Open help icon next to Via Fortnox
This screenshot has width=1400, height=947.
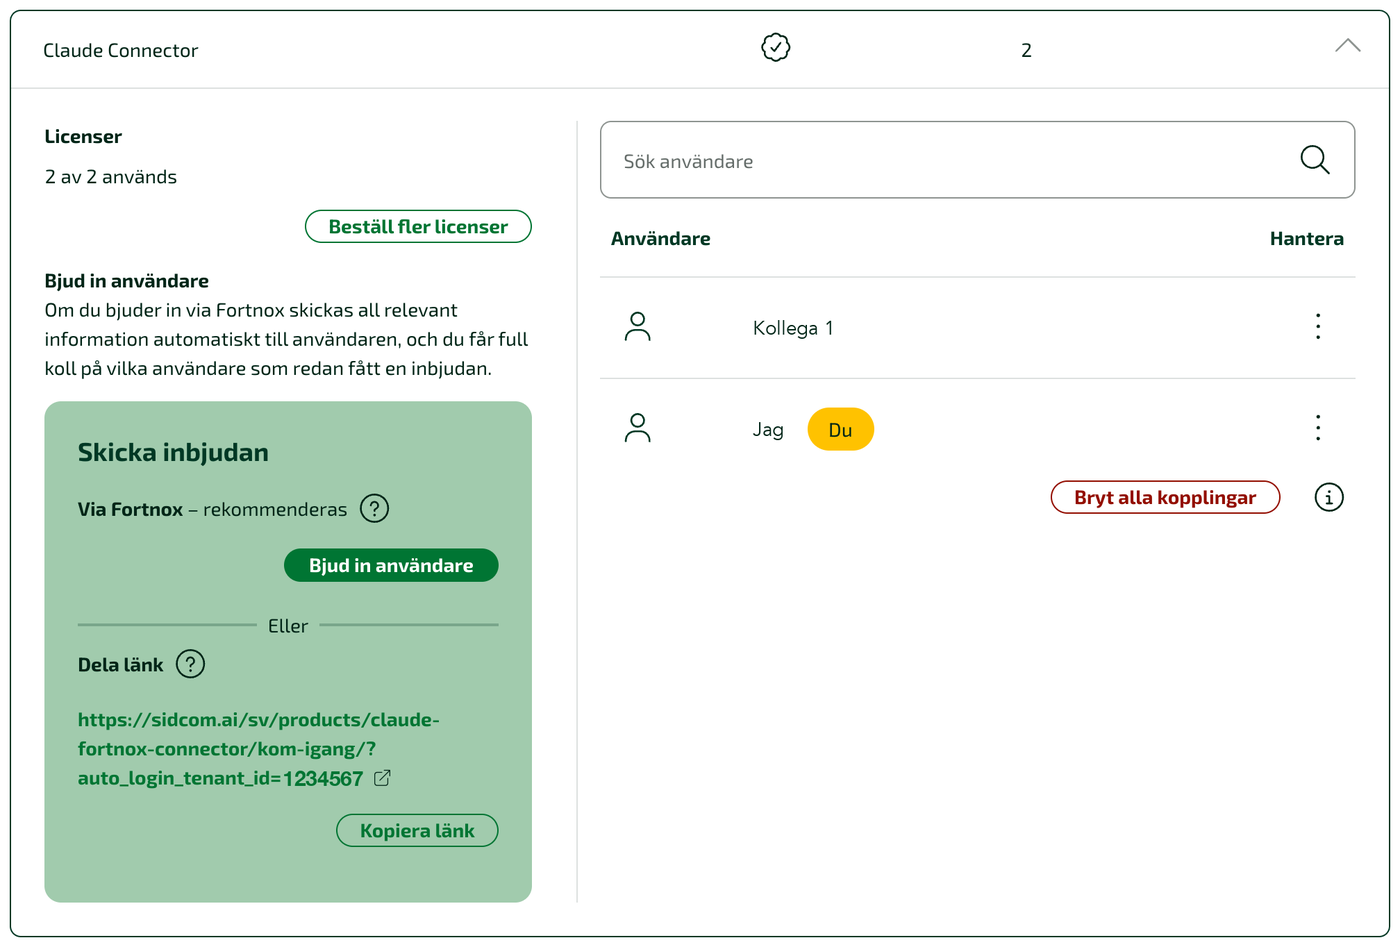point(374,509)
